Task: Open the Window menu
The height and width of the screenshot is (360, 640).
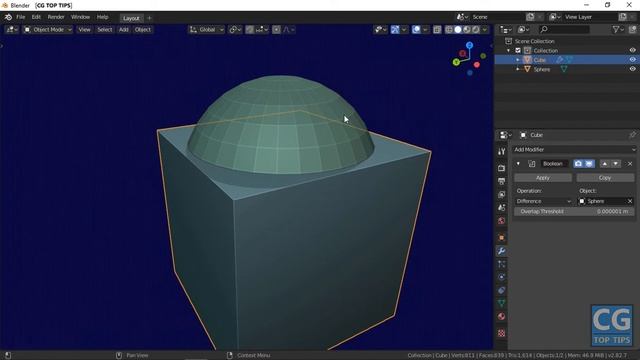Action: (x=80, y=17)
